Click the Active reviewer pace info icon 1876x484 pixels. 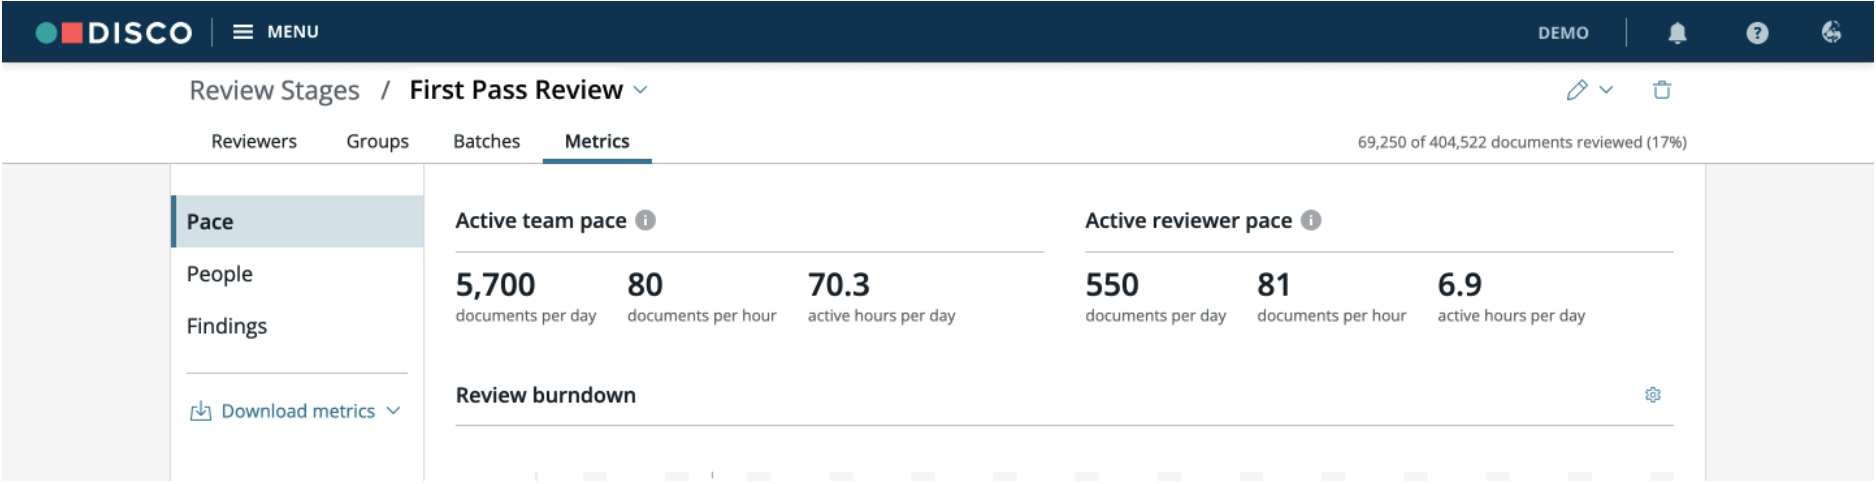1311,220
